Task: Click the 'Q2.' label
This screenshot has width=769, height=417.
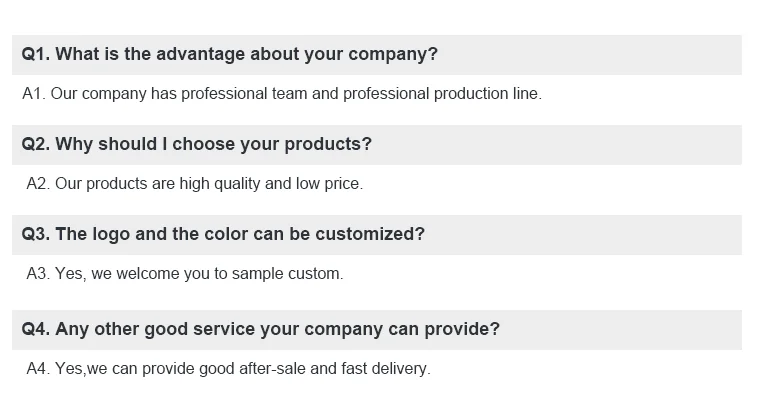Action: tap(36, 144)
